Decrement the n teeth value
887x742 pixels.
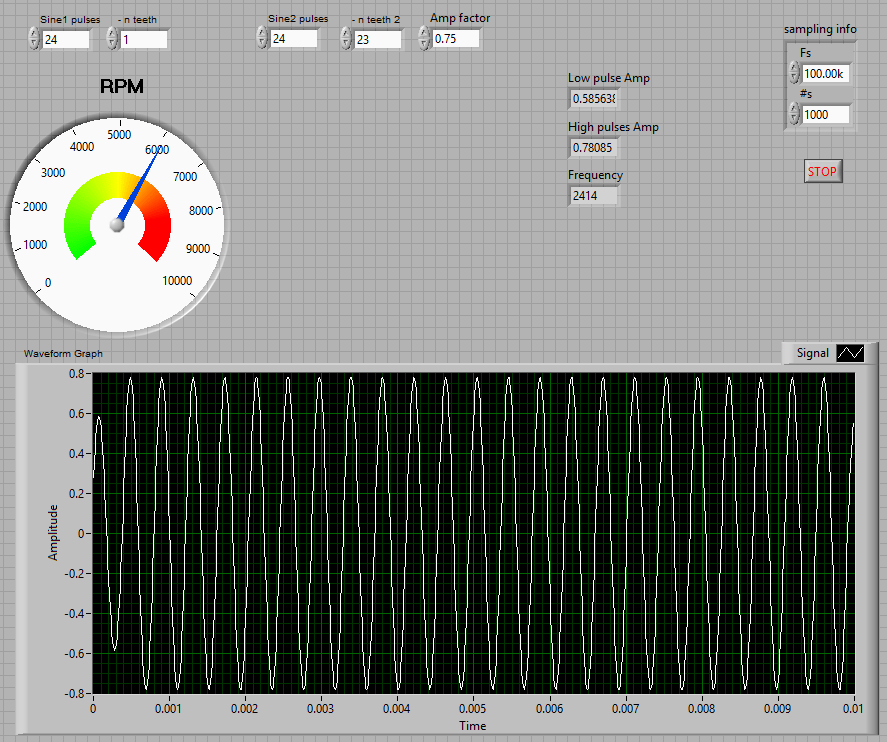coord(110,43)
